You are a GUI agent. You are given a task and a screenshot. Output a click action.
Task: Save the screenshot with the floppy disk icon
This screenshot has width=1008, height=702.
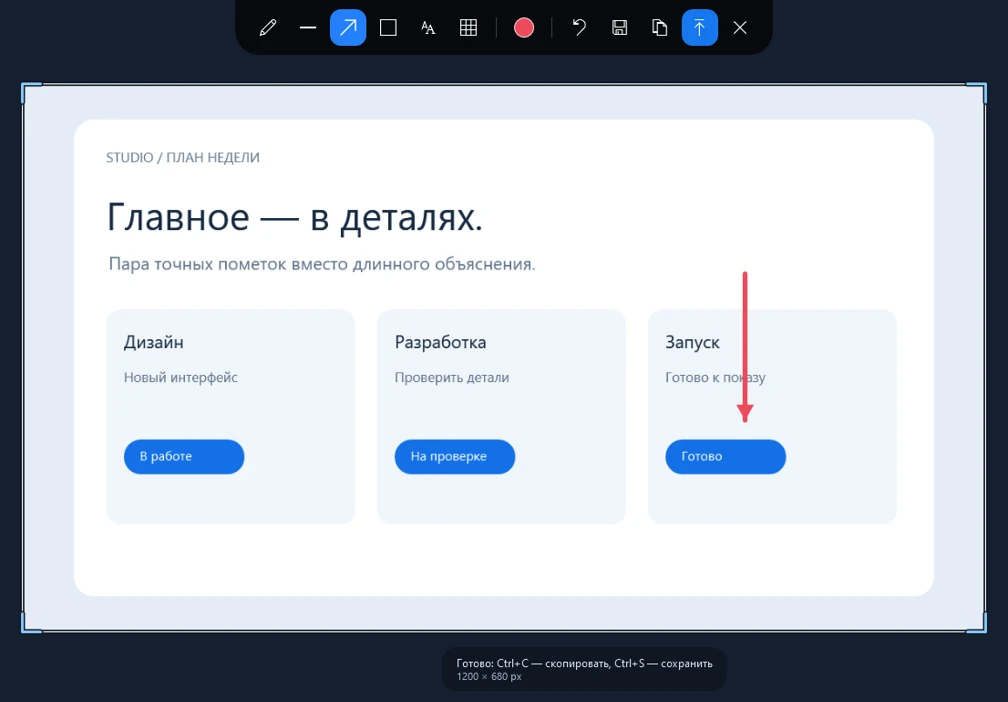[x=620, y=28]
